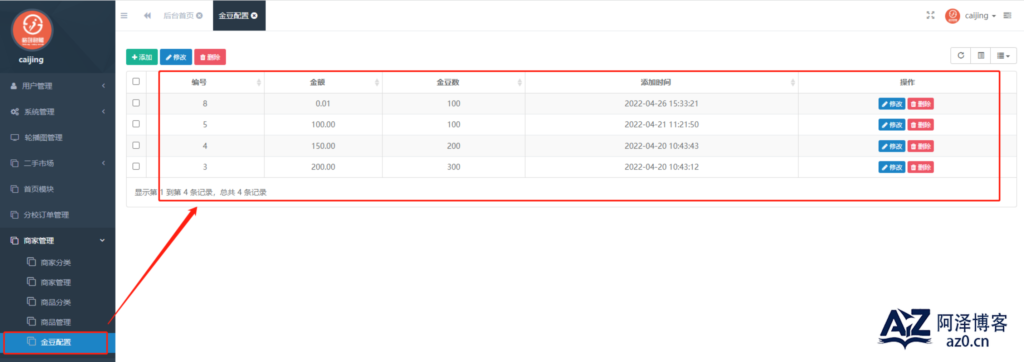Open the columns dropdown in table toolbar
The image size is (1024, 362).
(x=1004, y=56)
